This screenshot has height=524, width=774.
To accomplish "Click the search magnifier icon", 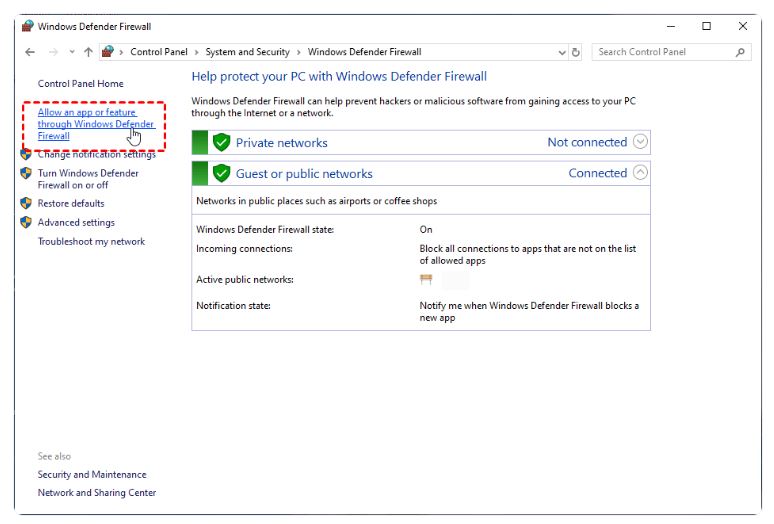I will coord(740,52).
